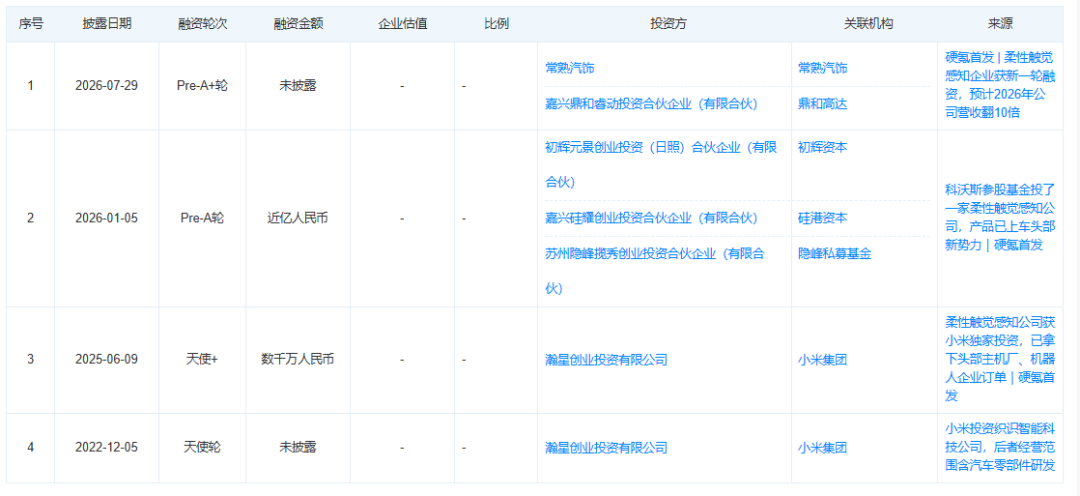The width and height of the screenshot is (1080, 496).
Task: Click the 融资金额 column header
Action: pyautogui.click(x=298, y=24)
